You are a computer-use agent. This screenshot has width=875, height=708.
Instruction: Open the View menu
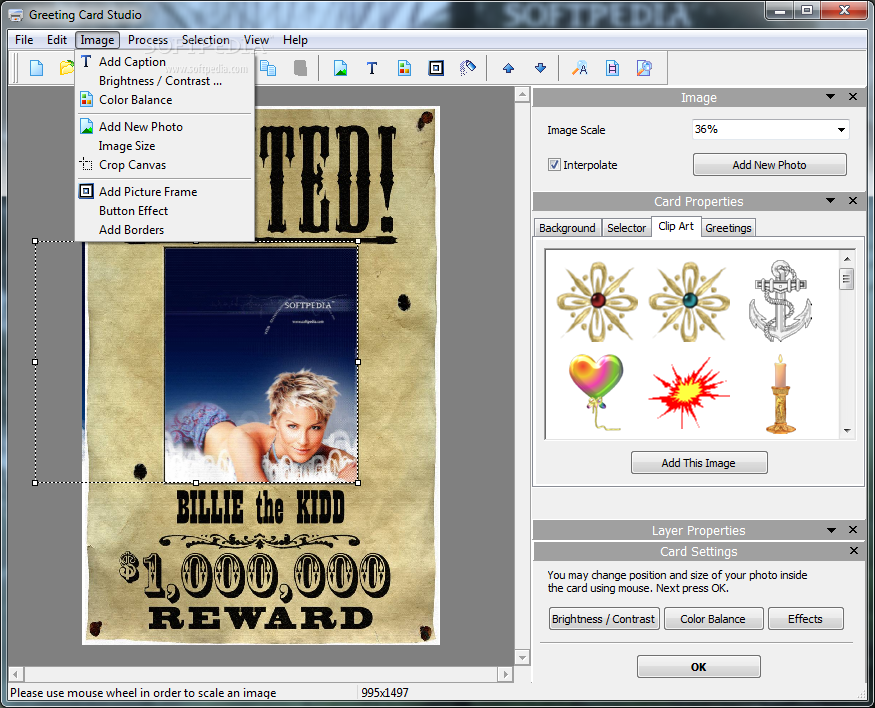(x=256, y=40)
